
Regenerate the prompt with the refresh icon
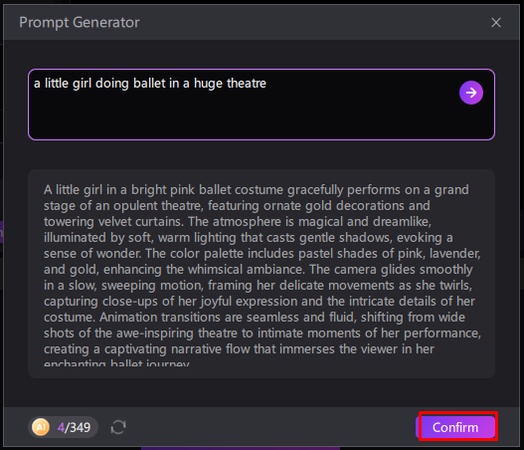pyautogui.click(x=118, y=427)
